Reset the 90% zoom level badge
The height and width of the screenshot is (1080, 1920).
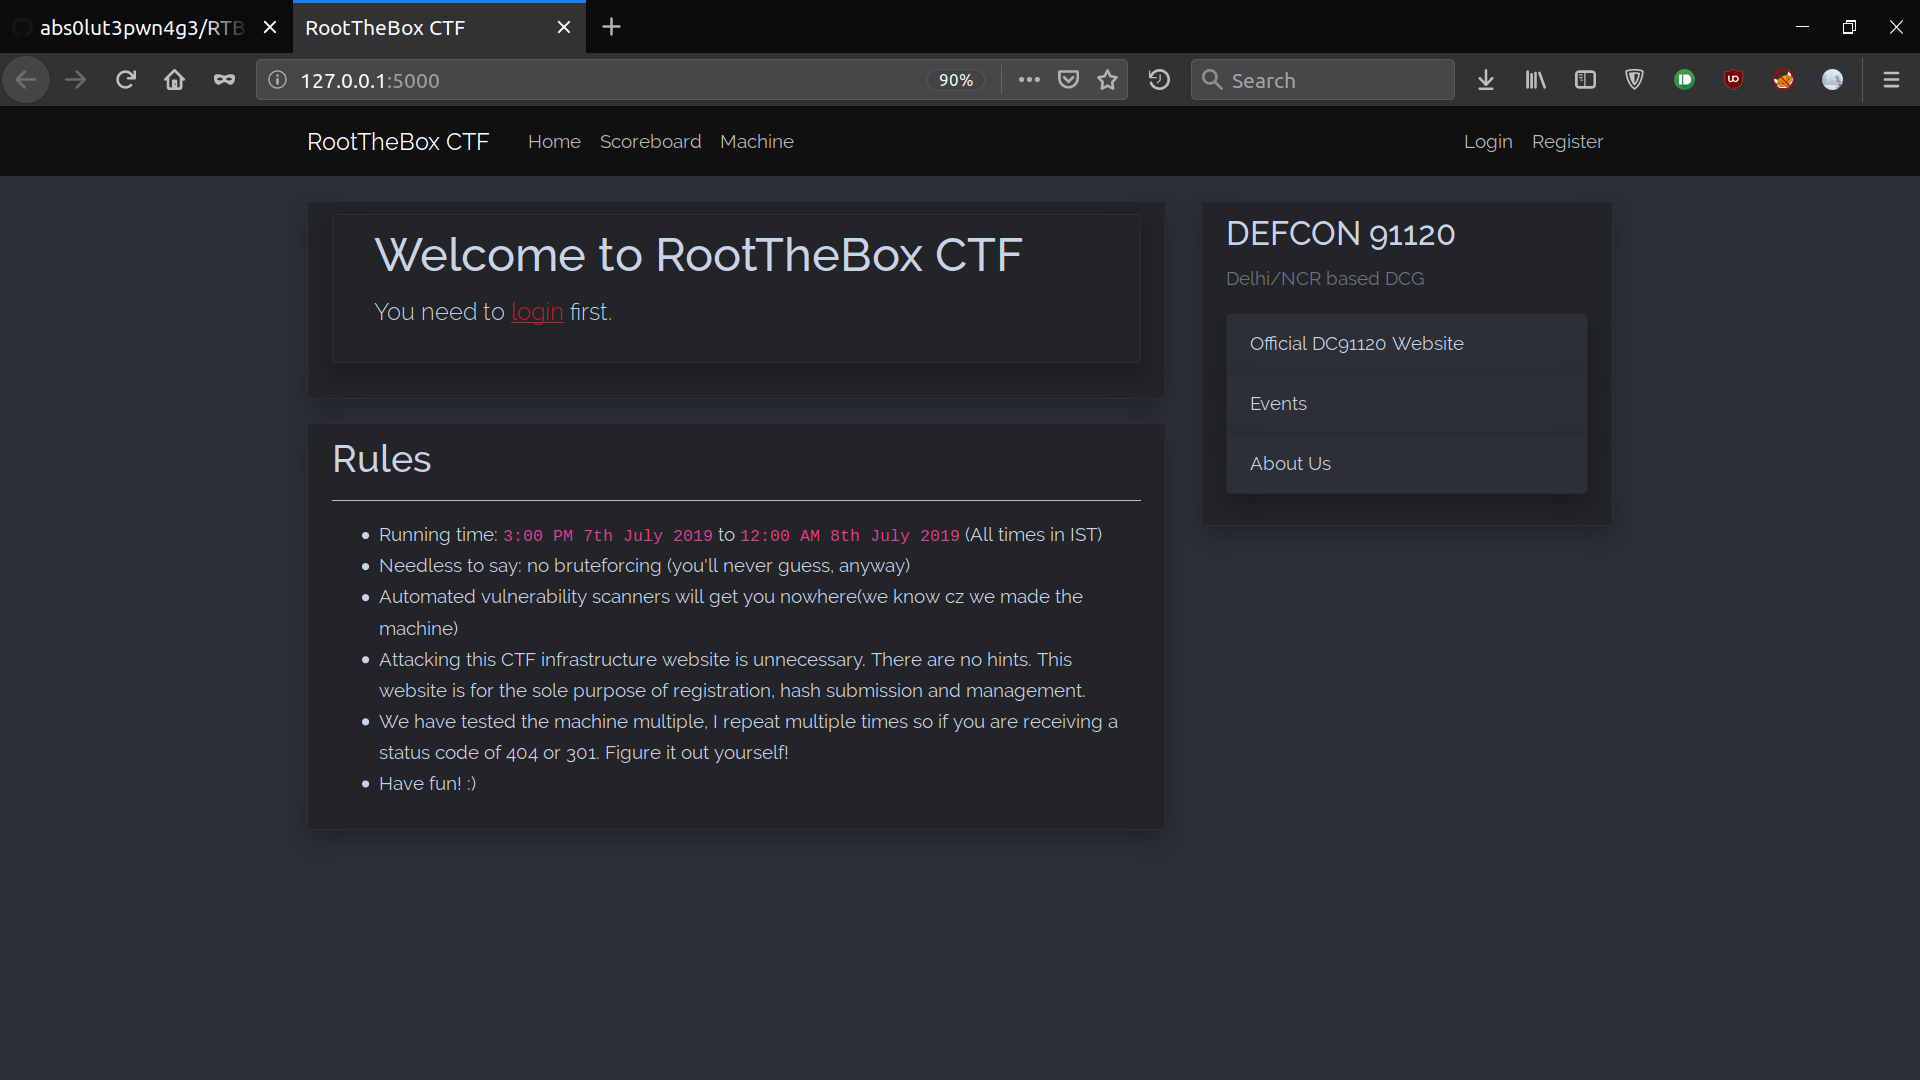tap(955, 80)
